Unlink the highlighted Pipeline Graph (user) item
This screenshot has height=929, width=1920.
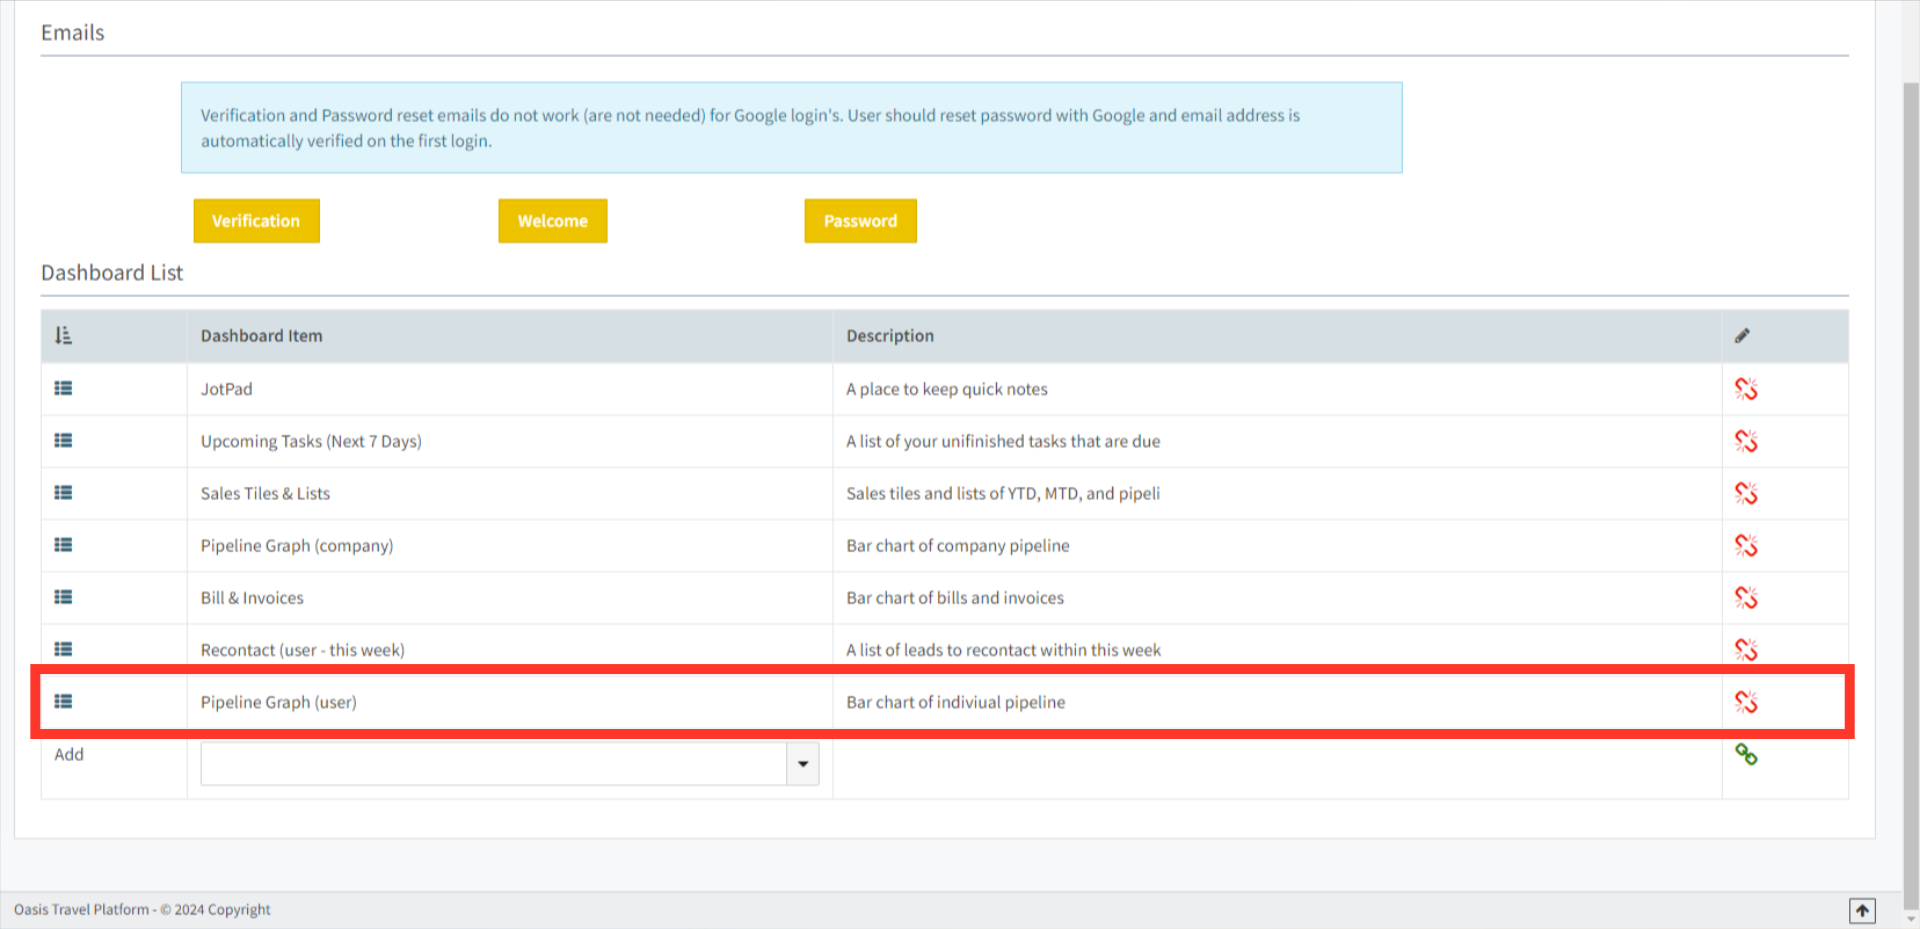1747,701
